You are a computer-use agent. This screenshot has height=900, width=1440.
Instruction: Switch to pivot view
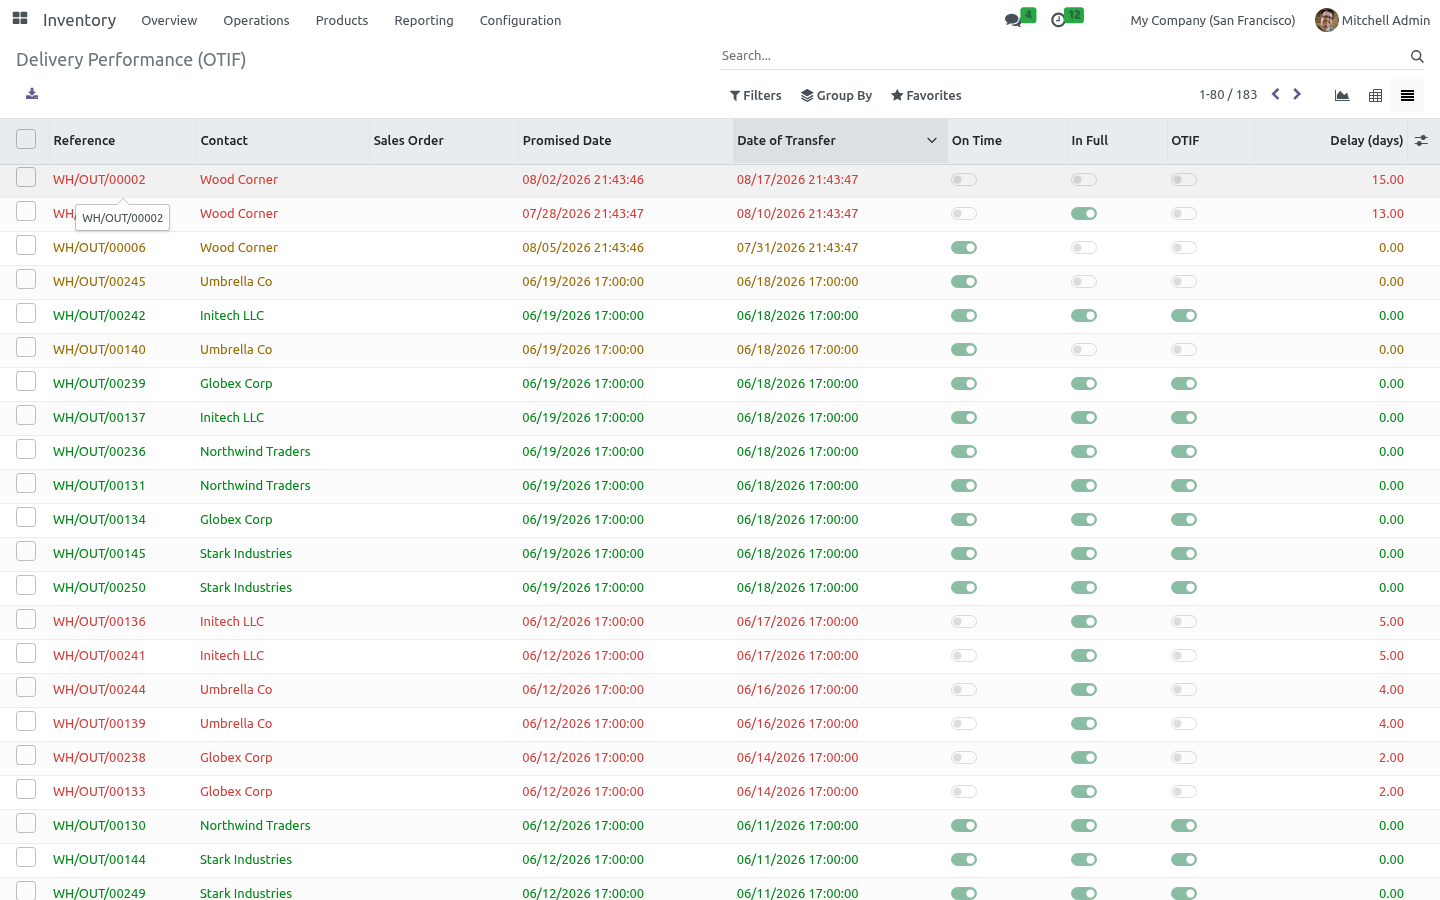point(1375,96)
